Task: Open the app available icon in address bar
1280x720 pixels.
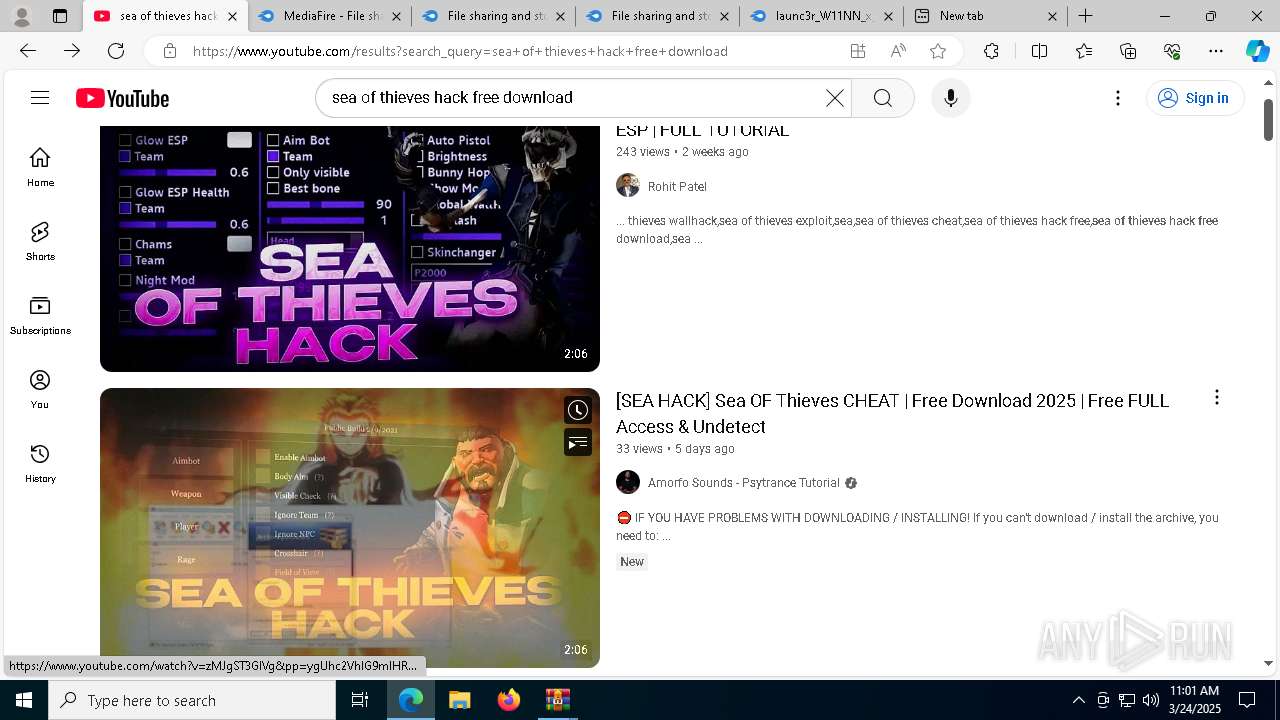Action: pos(858,51)
